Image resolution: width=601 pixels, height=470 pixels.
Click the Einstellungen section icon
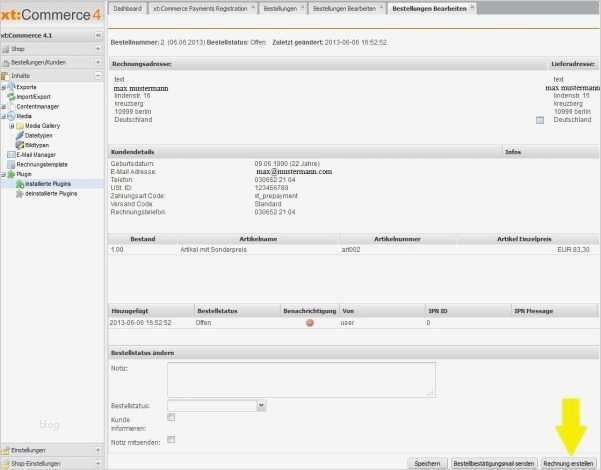coord(5,450)
